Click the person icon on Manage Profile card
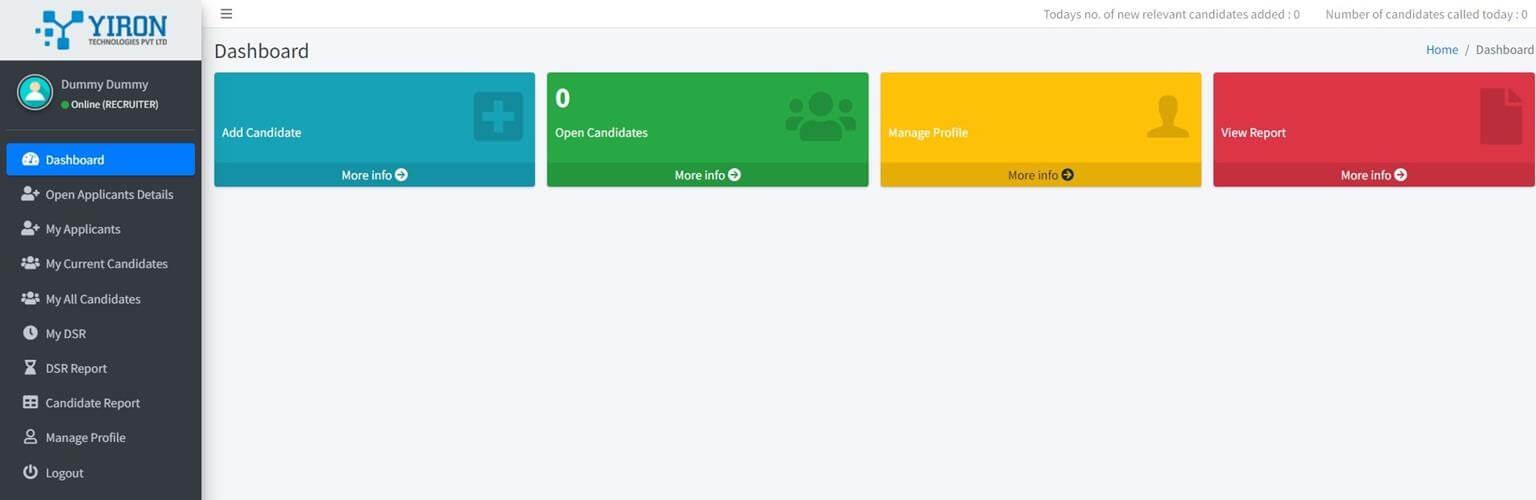This screenshot has height=500, width=1536. coord(1167,117)
